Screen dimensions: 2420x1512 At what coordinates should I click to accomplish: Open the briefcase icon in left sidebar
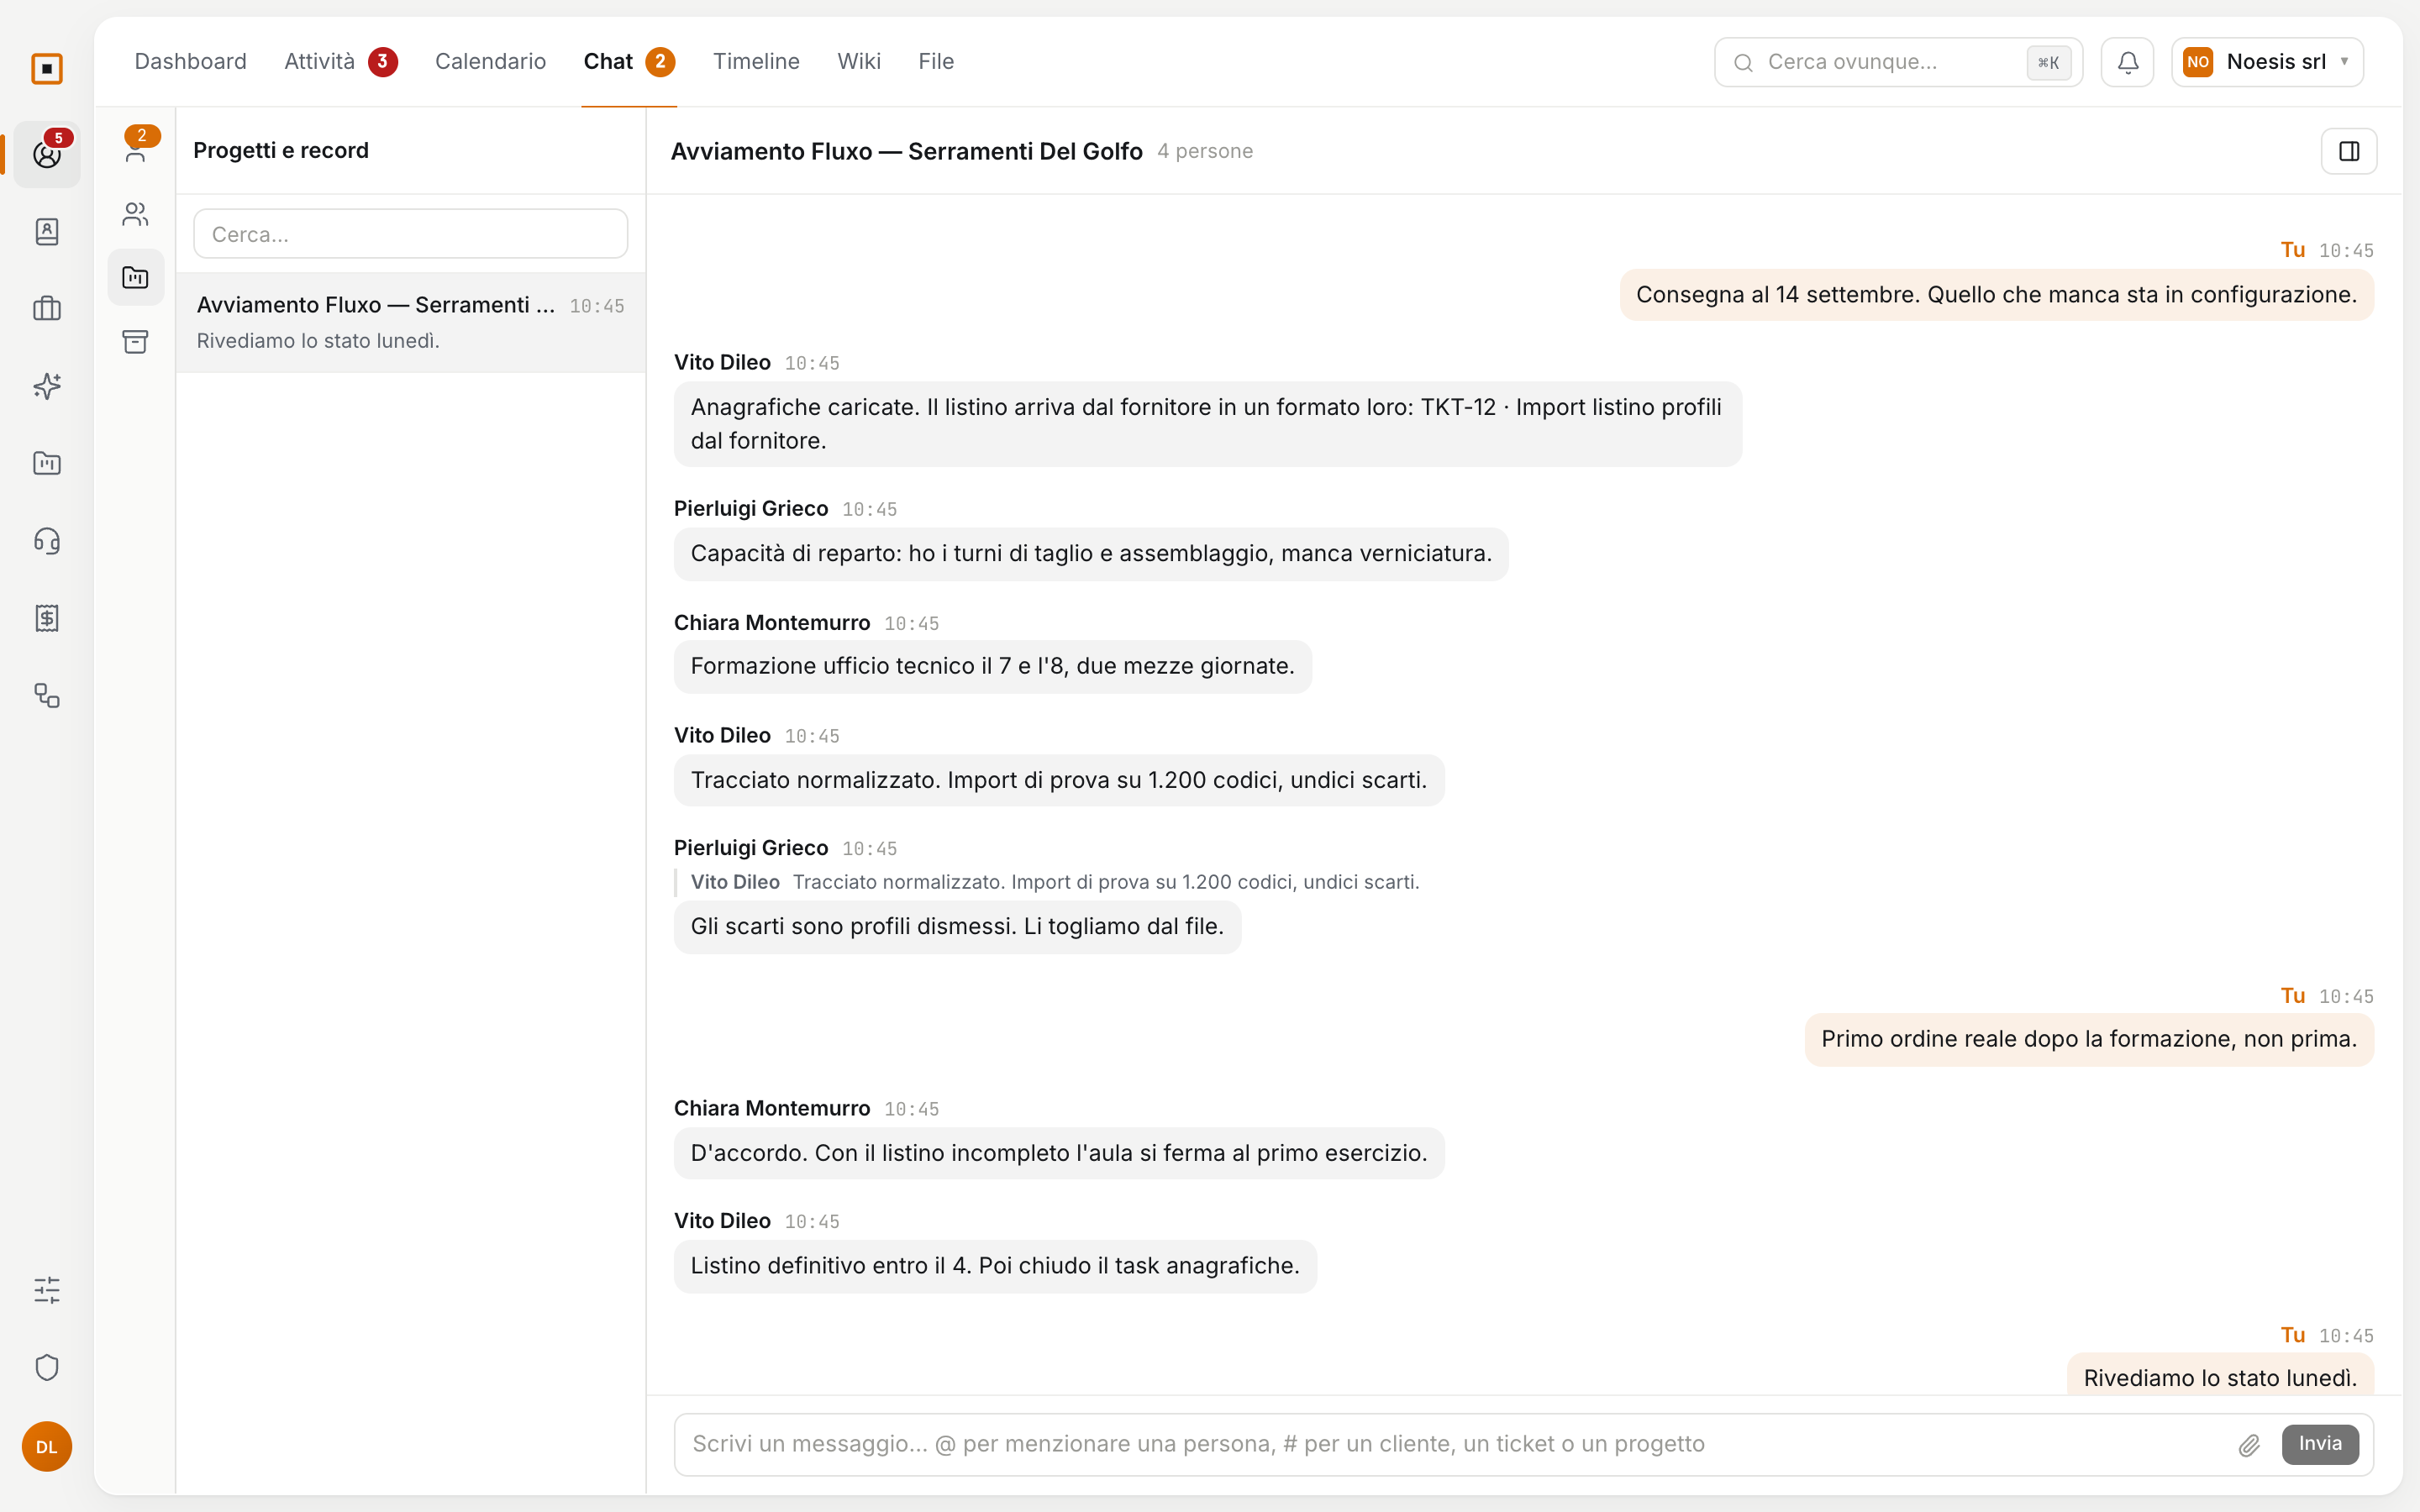(47, 308)
